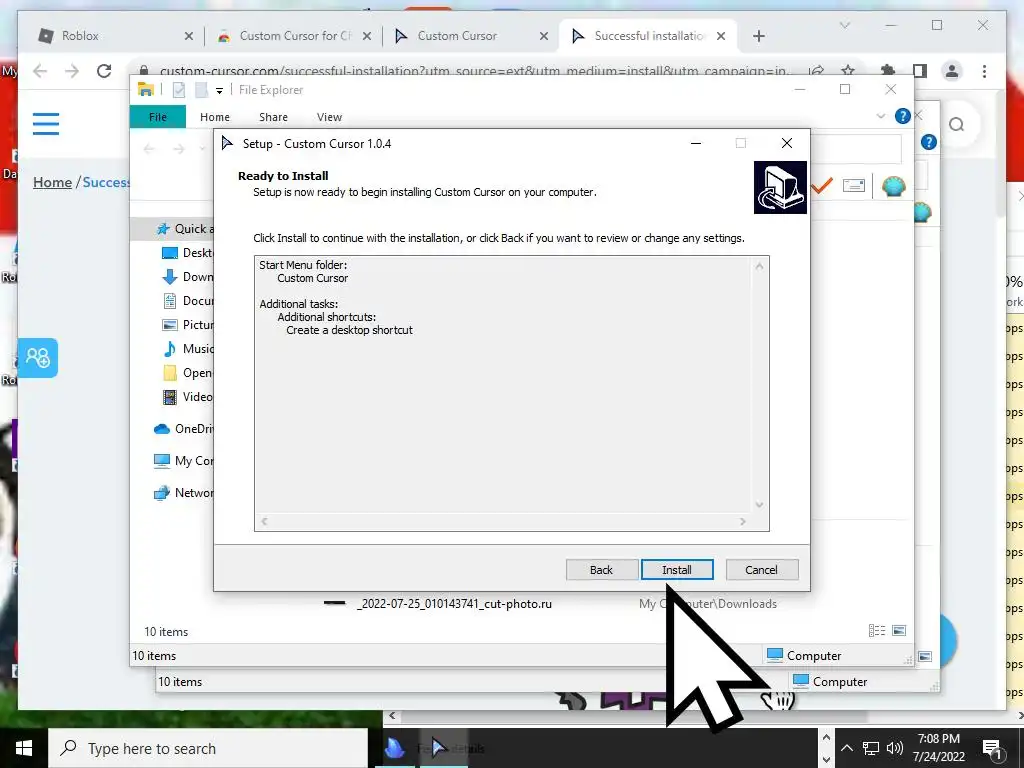Image resolution: width=1024 pixels, height=768 pixels.
Task: Open the Home ribbon tab in File Explorer
Action: tap(215, 117)
